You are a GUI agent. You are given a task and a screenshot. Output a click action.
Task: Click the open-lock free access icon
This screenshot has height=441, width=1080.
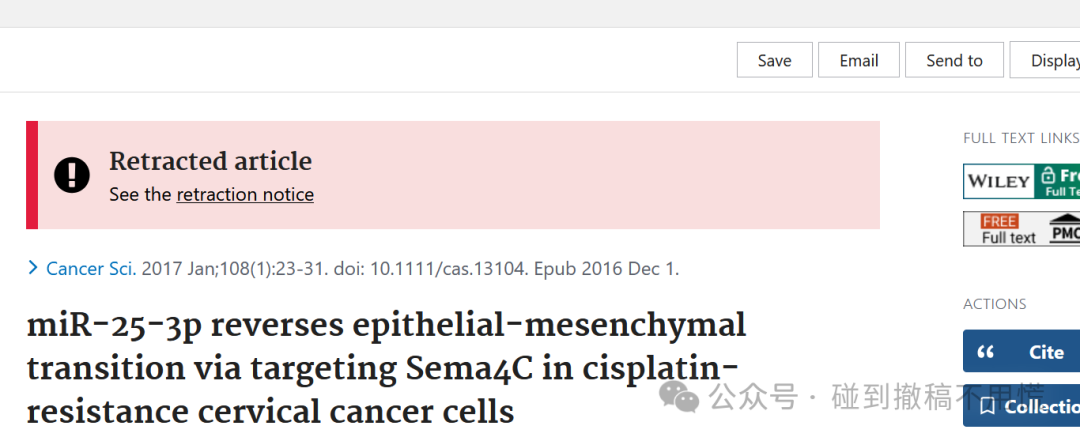pos(1048,175)
